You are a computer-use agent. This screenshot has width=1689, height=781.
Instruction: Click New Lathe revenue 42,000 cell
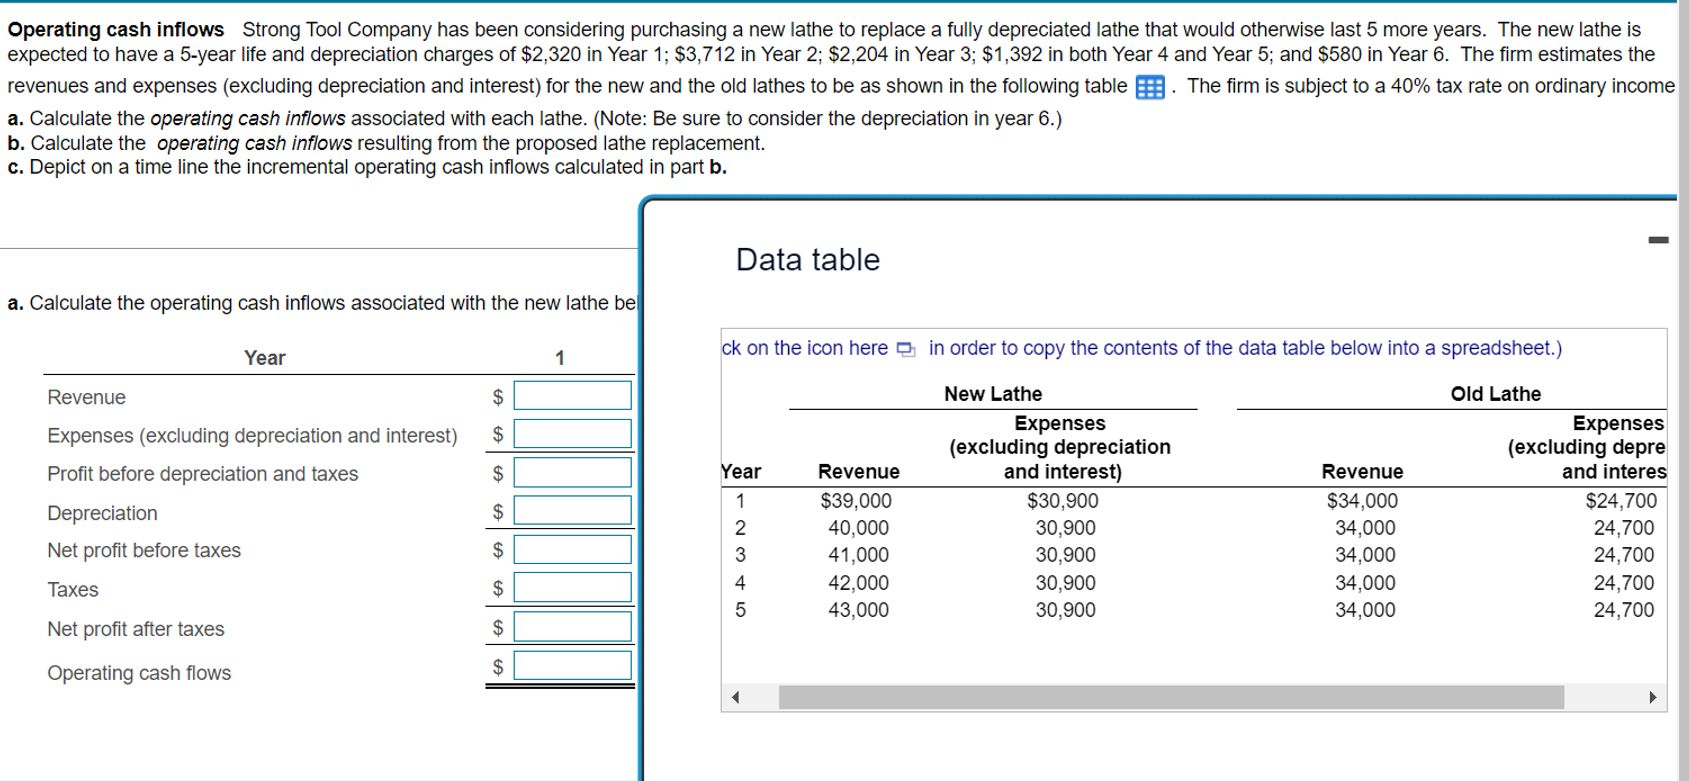[858, 583]
